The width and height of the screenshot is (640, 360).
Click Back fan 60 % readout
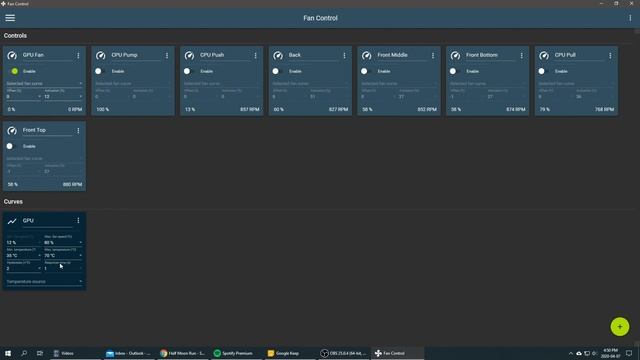tap(278, 109)
